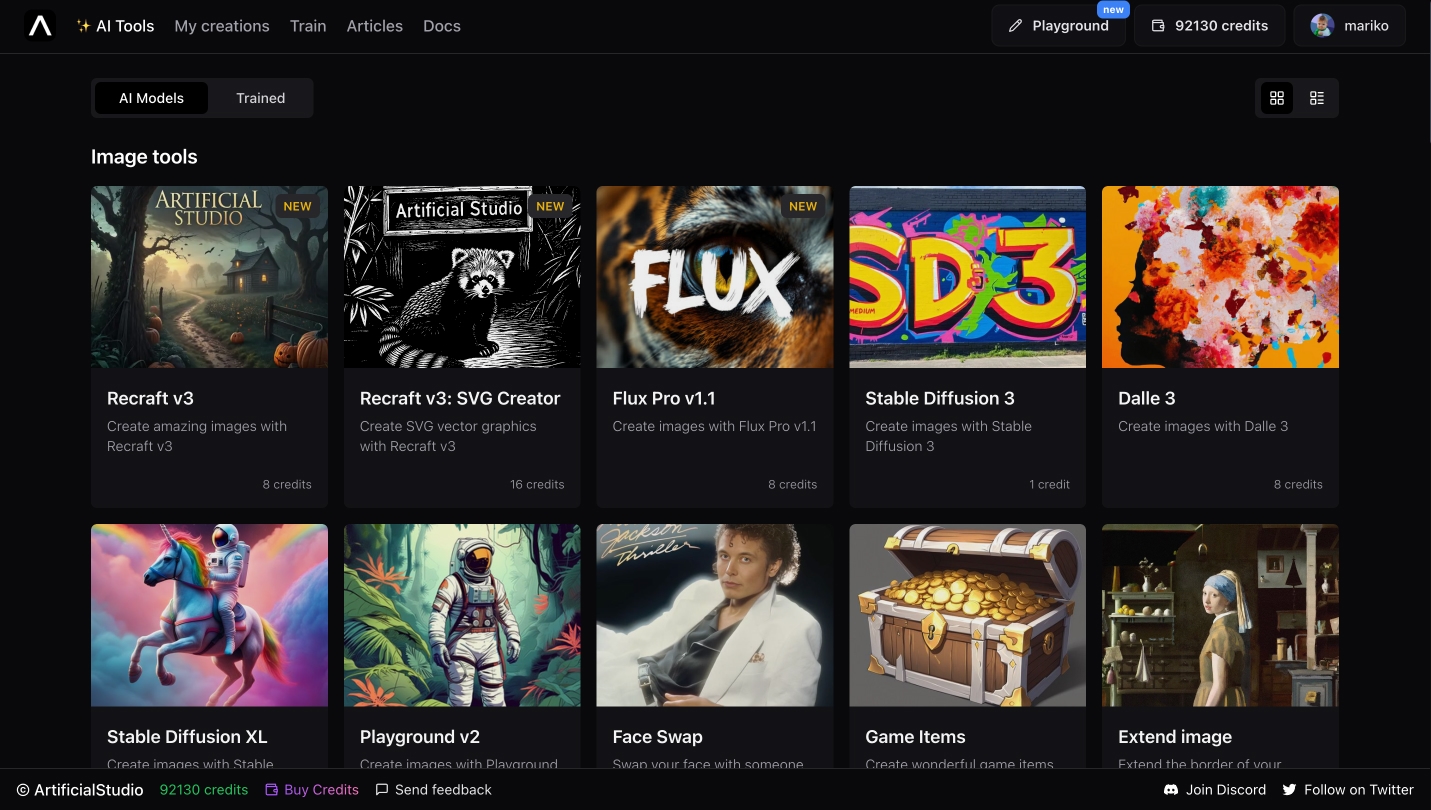Switch to grid view layout
The image size is (1431, 810).
[1276, 98]
